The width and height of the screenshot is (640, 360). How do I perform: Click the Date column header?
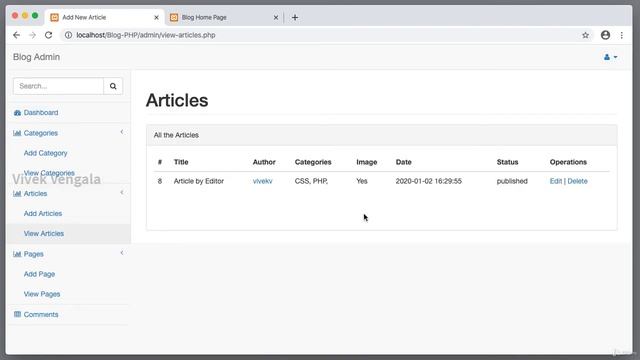point(404,162)
